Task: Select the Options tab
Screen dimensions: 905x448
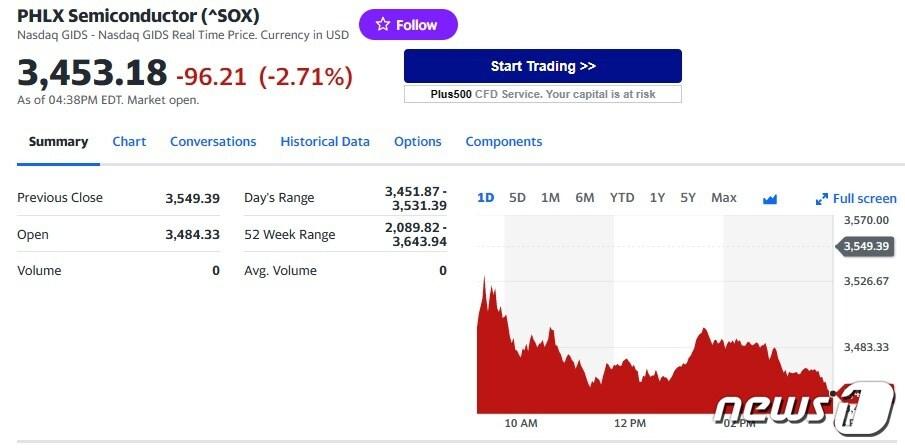Action: [417, 142]
